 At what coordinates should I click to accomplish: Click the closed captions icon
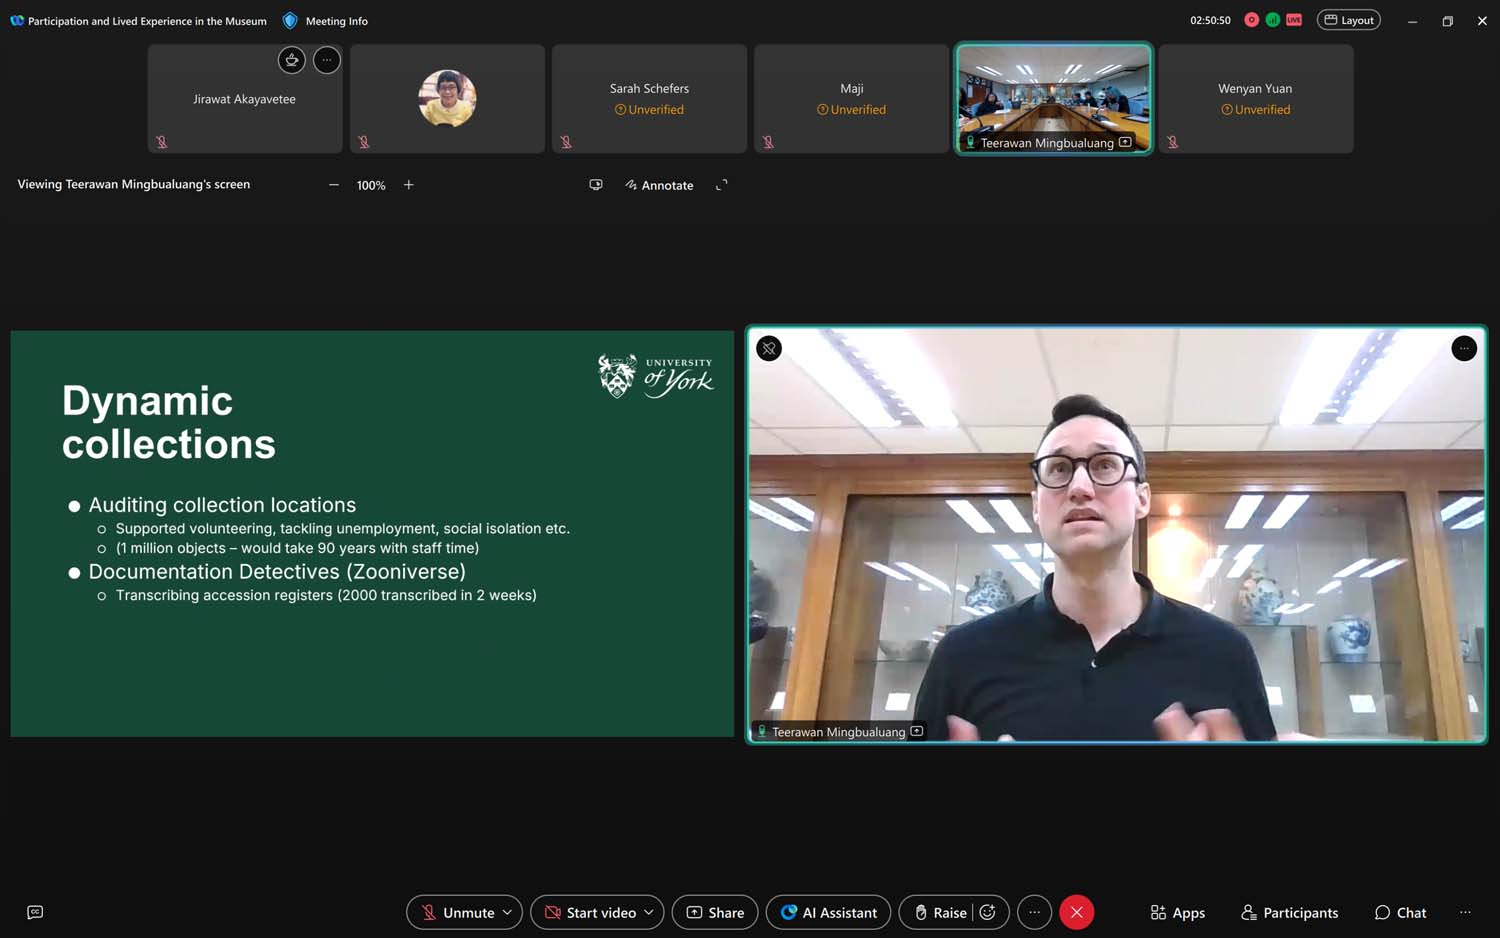(x=35, y=912)
